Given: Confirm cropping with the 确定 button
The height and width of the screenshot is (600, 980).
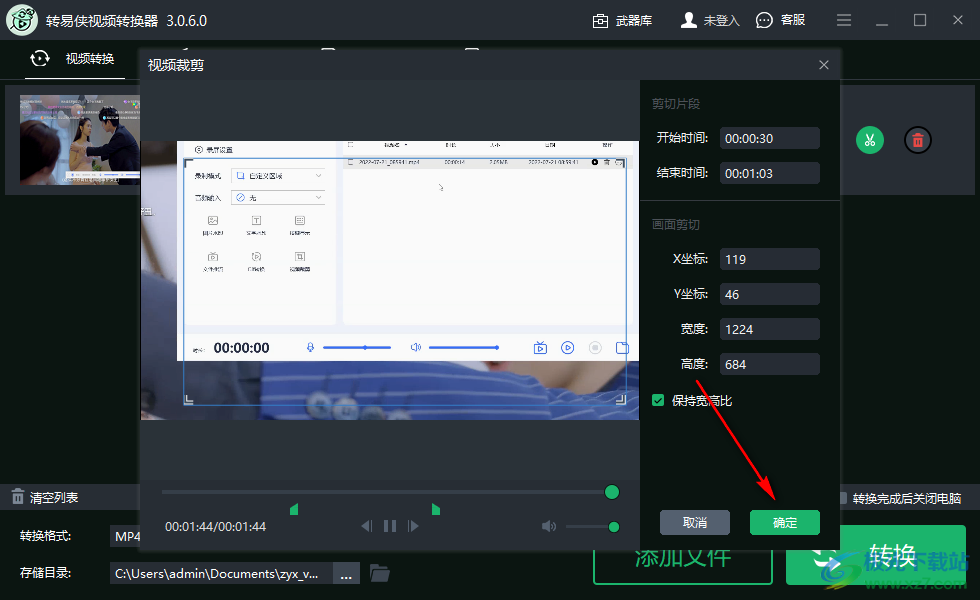Looking at the screenshot, I should [784, 522].
